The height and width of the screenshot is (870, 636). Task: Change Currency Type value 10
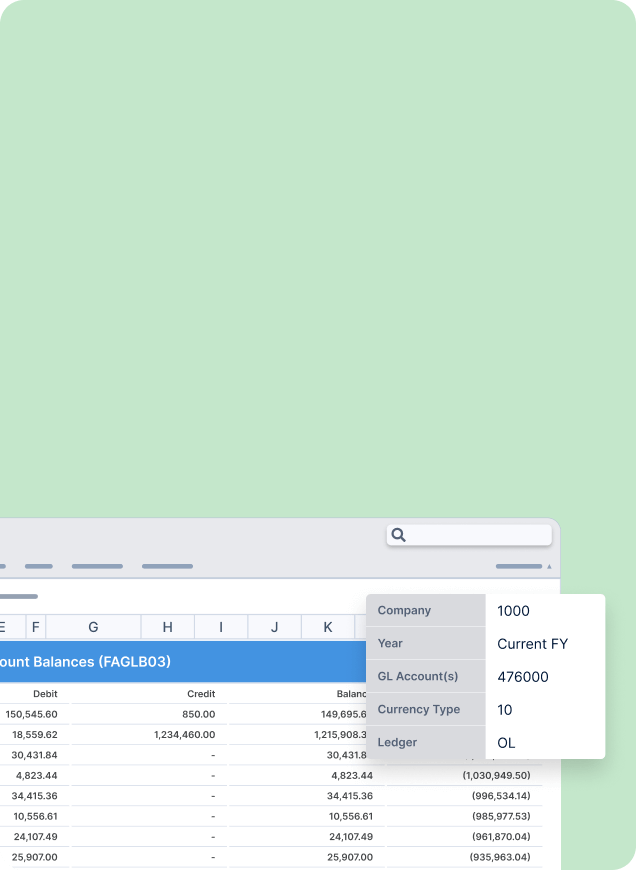[504, 710]
